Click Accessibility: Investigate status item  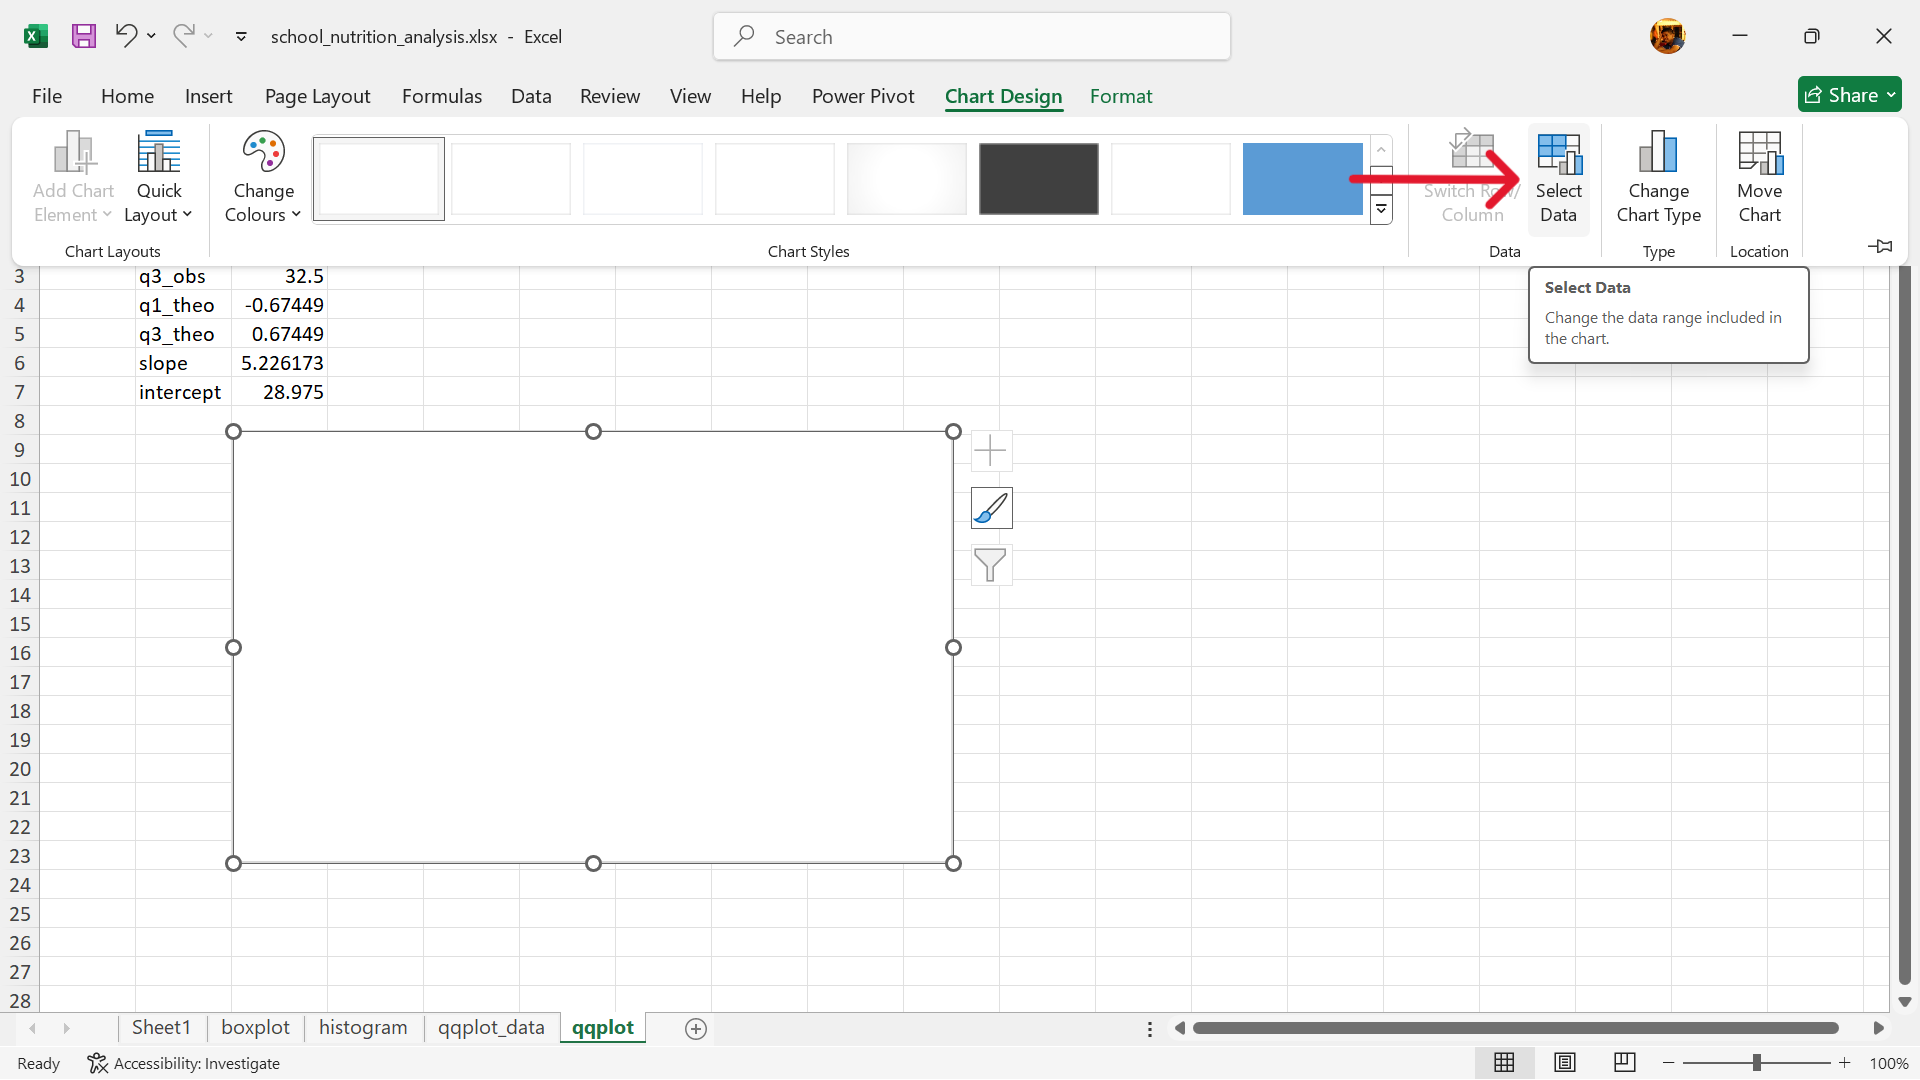click(x=183, y=1064)
